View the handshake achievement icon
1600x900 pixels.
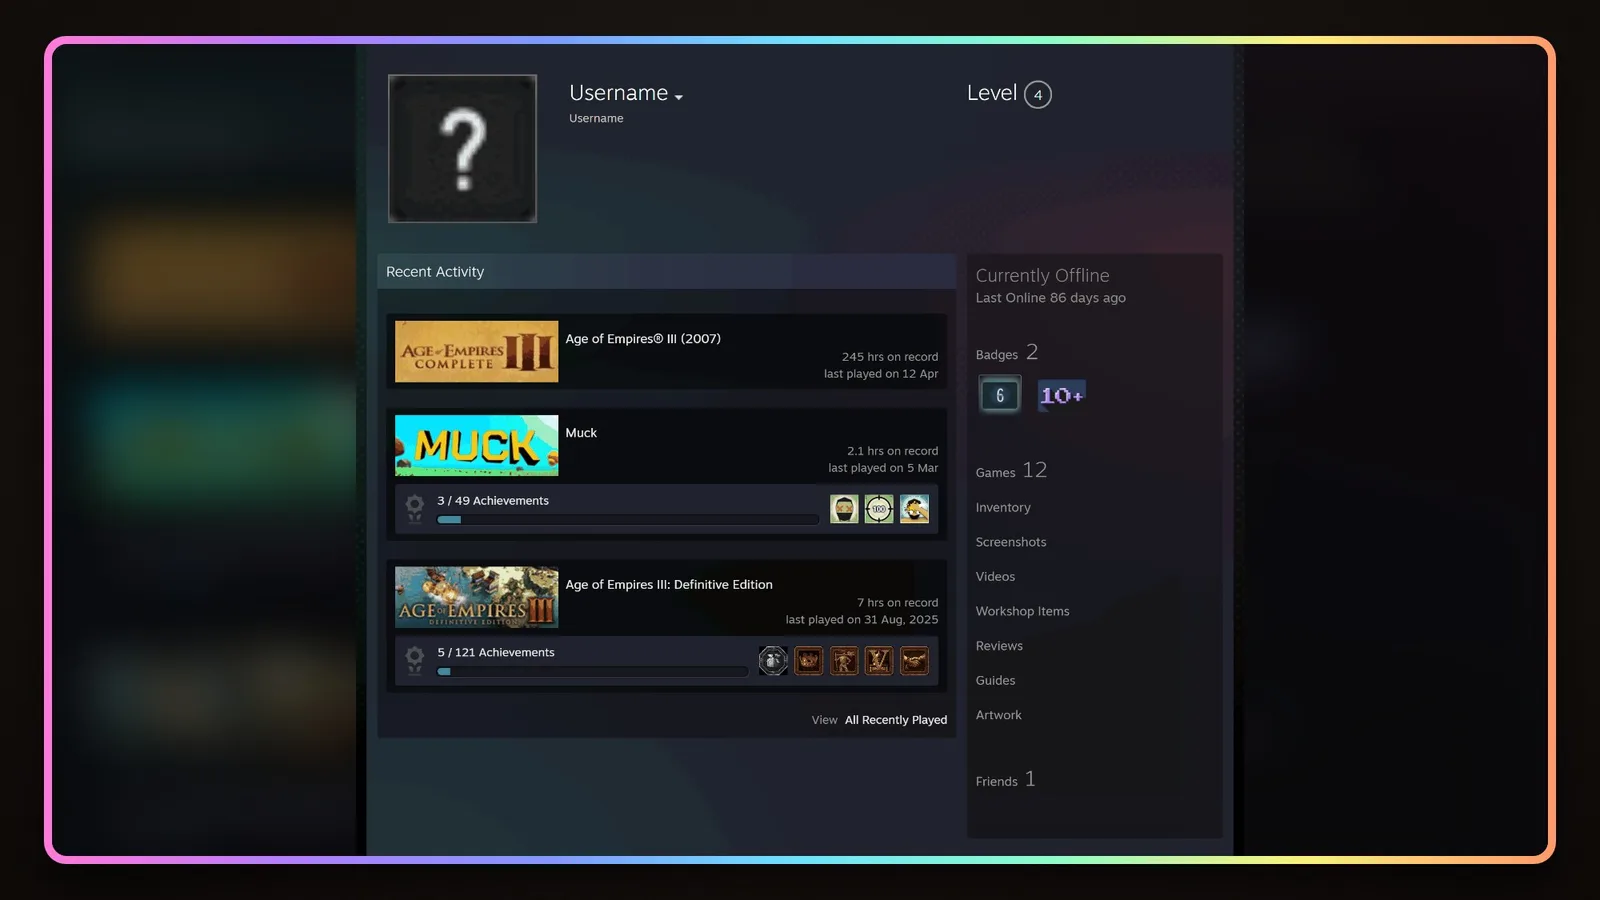(x=914, y=660)
